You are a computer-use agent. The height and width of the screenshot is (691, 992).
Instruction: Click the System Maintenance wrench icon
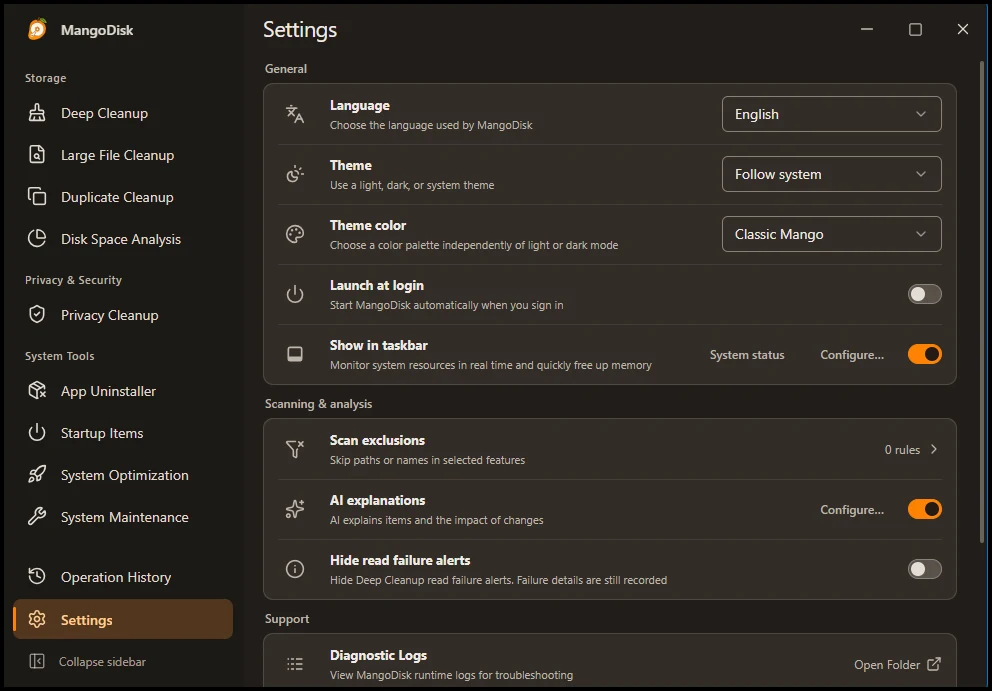[x=37, y=517]
